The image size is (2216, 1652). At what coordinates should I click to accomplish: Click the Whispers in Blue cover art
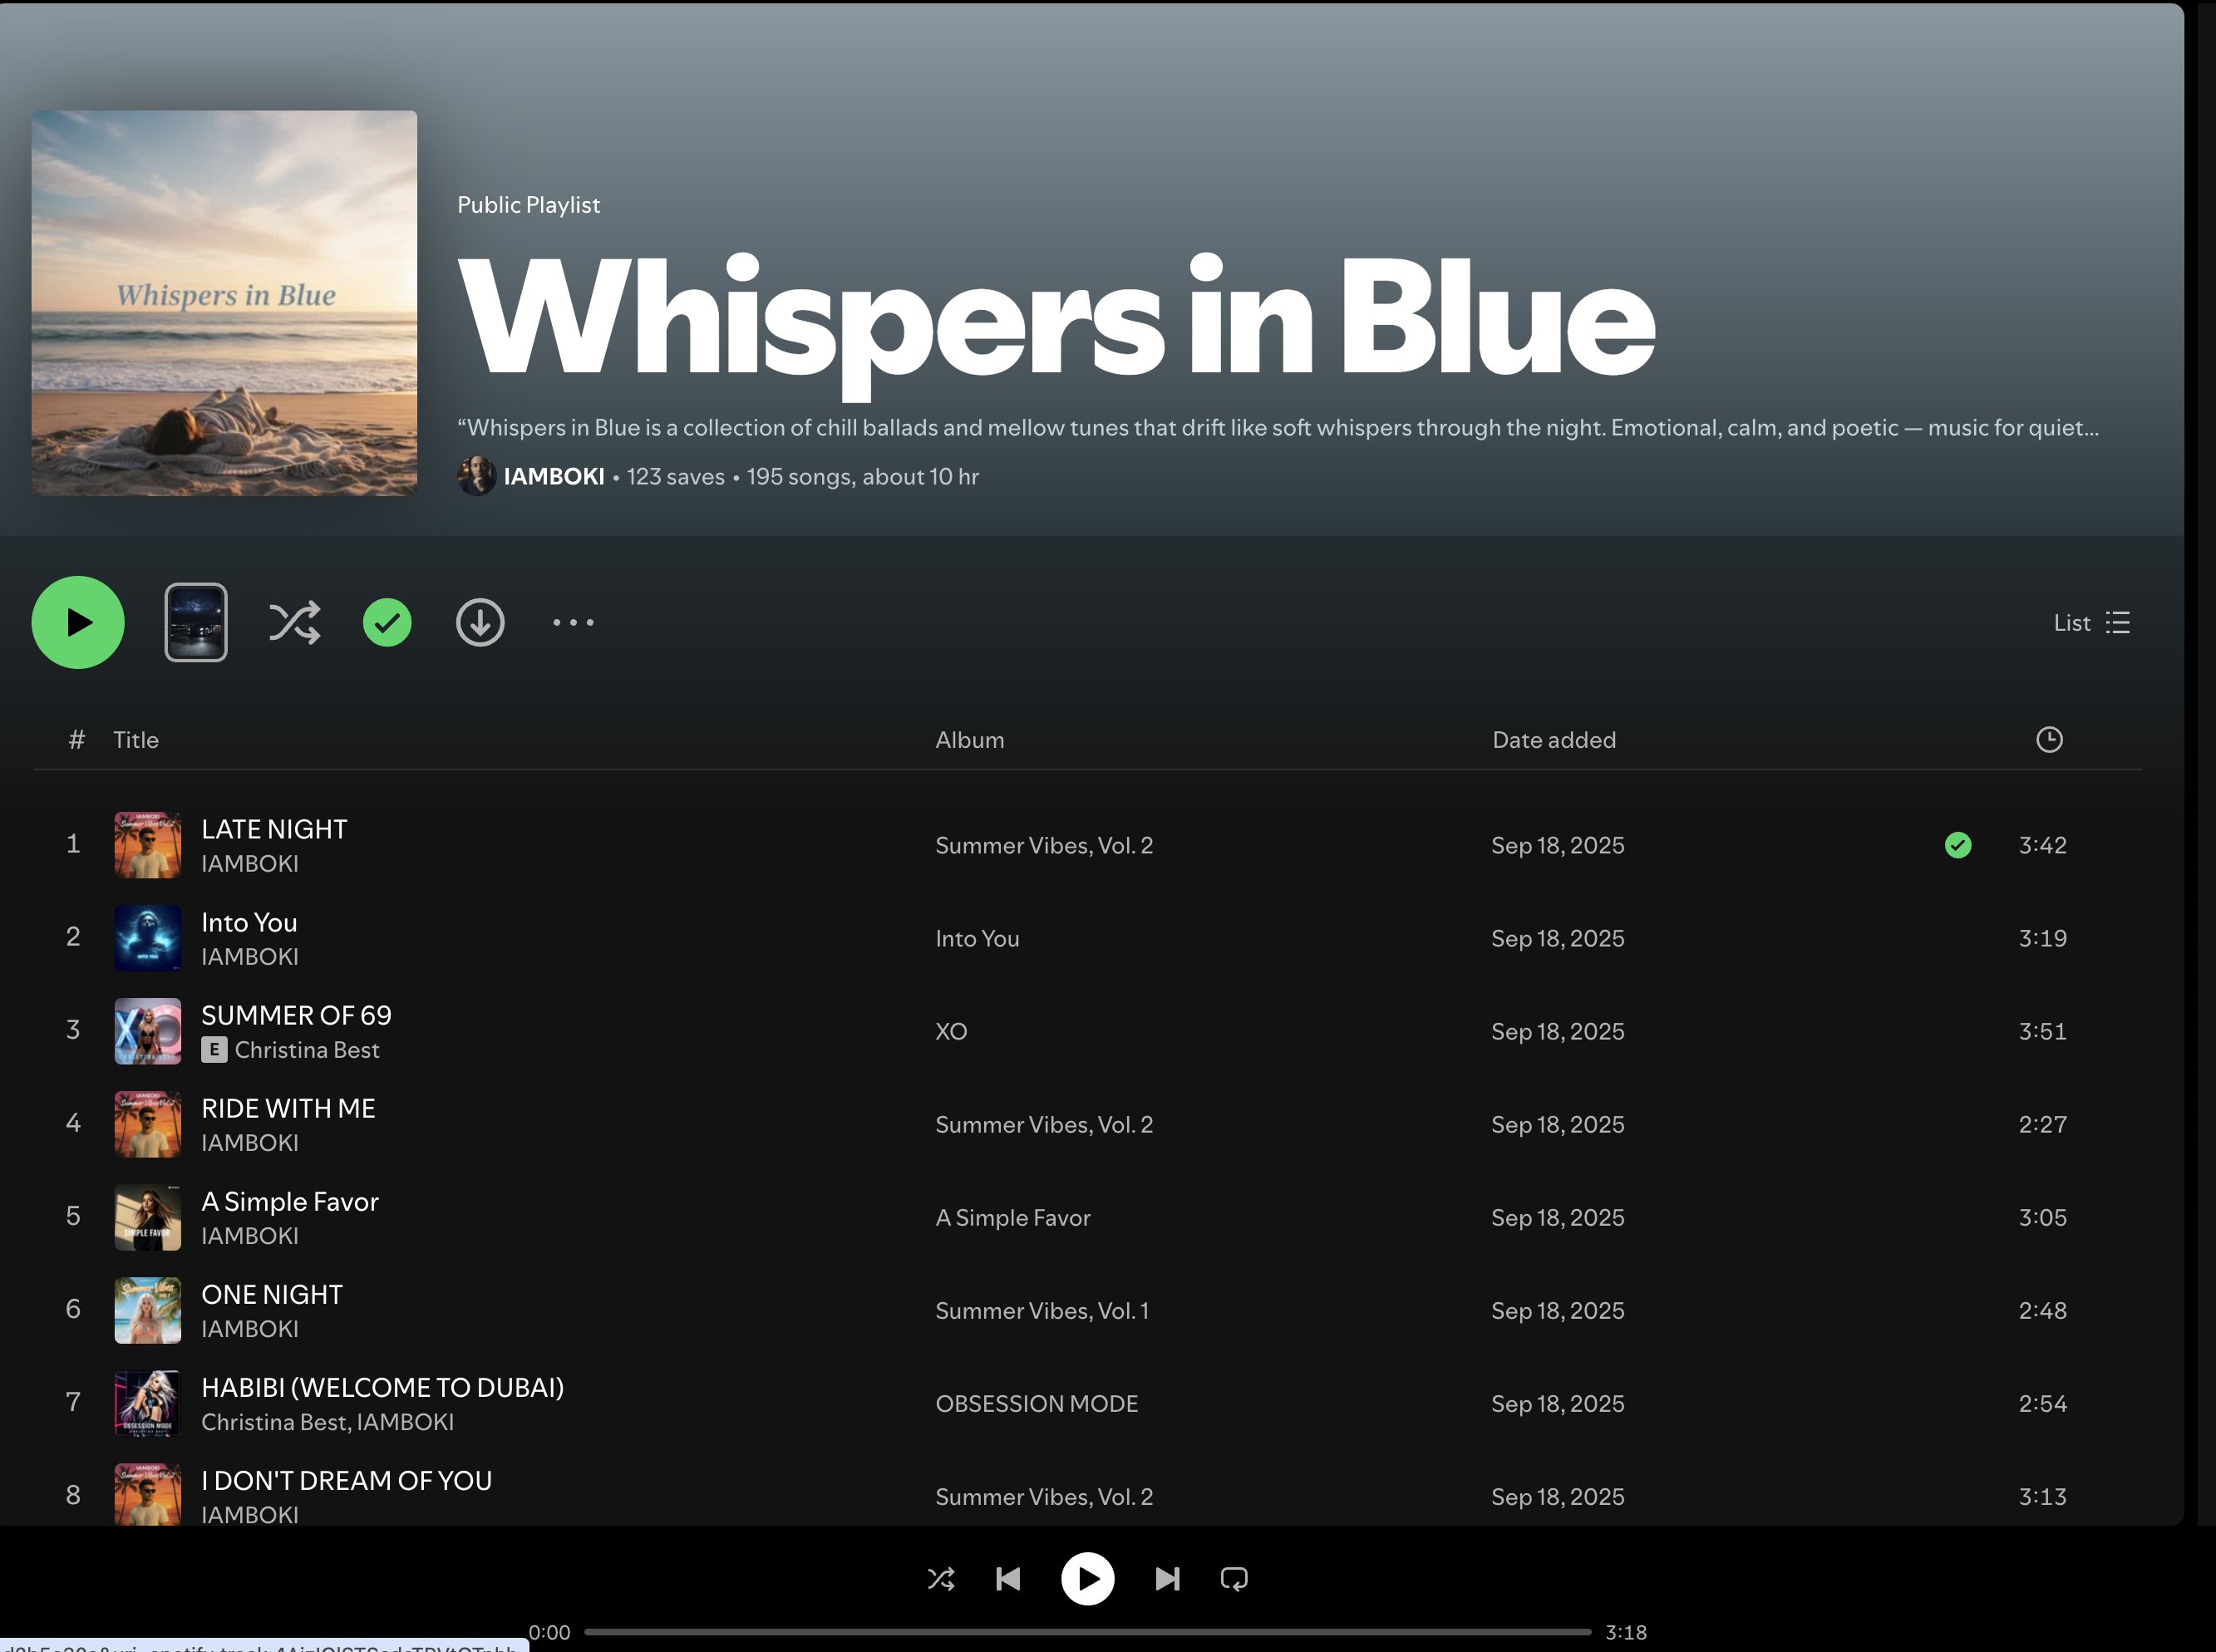tap(224, 302)
